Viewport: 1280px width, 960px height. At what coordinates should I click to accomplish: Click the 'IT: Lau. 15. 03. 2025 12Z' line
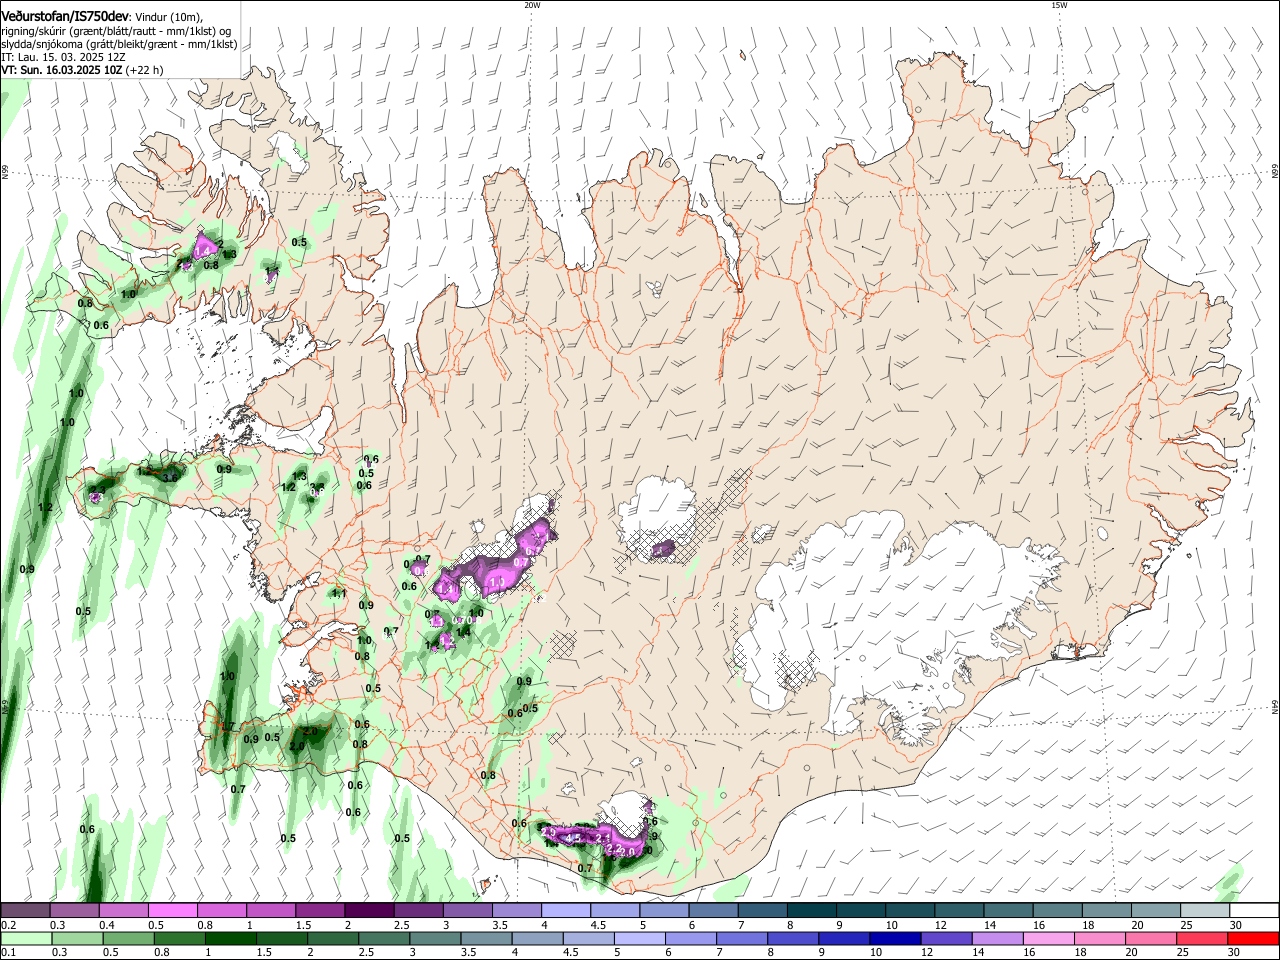[x=63, y=57]
